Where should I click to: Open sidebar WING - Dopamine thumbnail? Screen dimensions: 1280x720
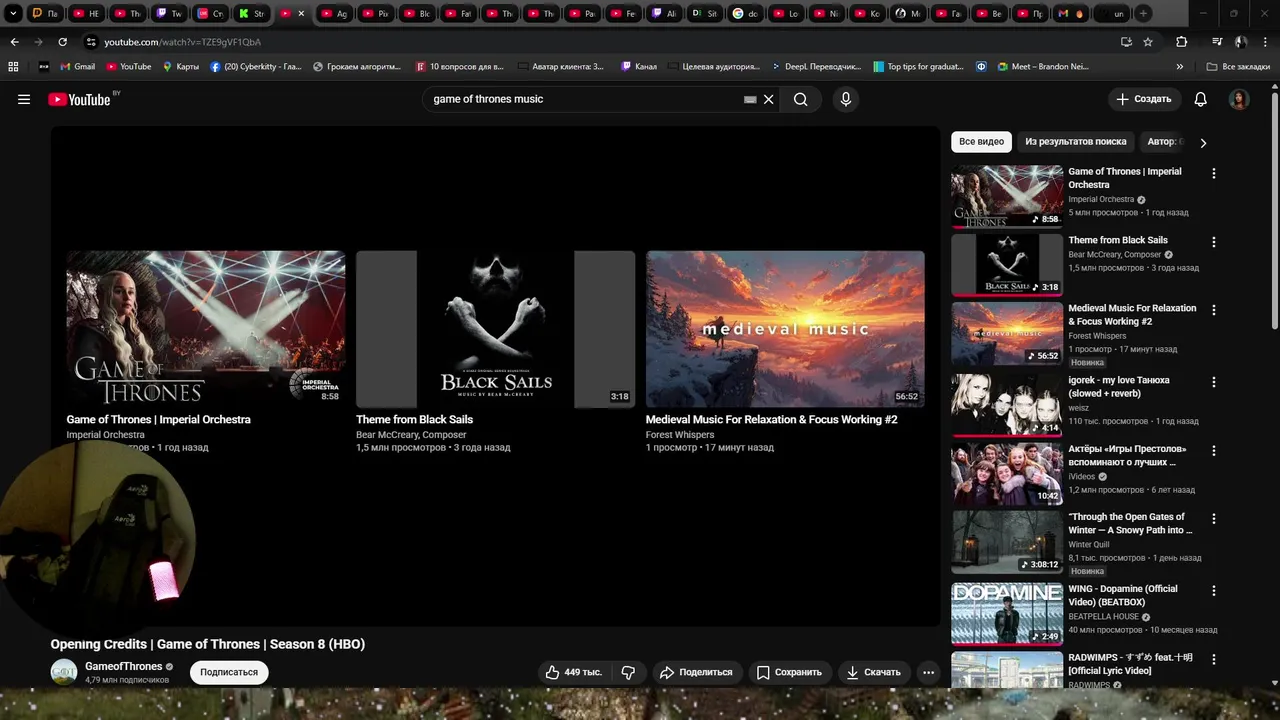1007,613
